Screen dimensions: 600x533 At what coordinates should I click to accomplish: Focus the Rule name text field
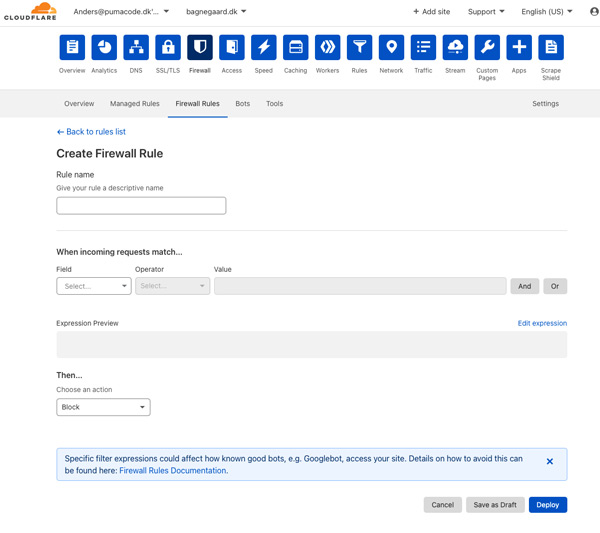point(141,205)
